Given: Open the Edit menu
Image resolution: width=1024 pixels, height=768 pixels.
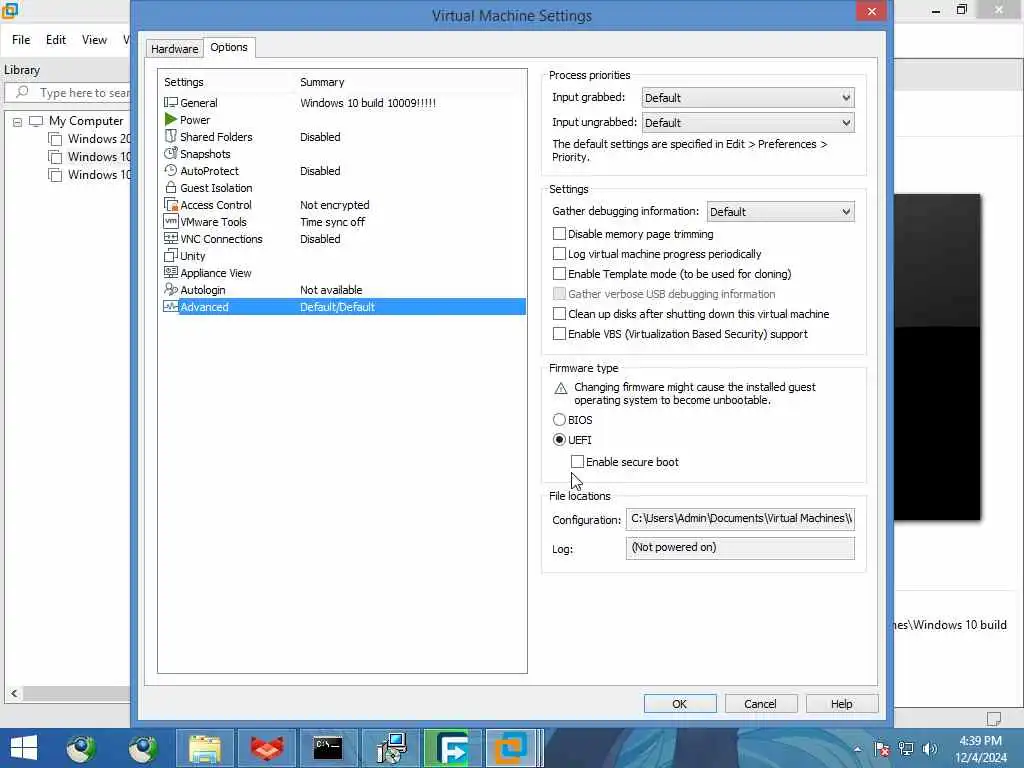Looking at the screenshot, I should [x=56, y=39].
